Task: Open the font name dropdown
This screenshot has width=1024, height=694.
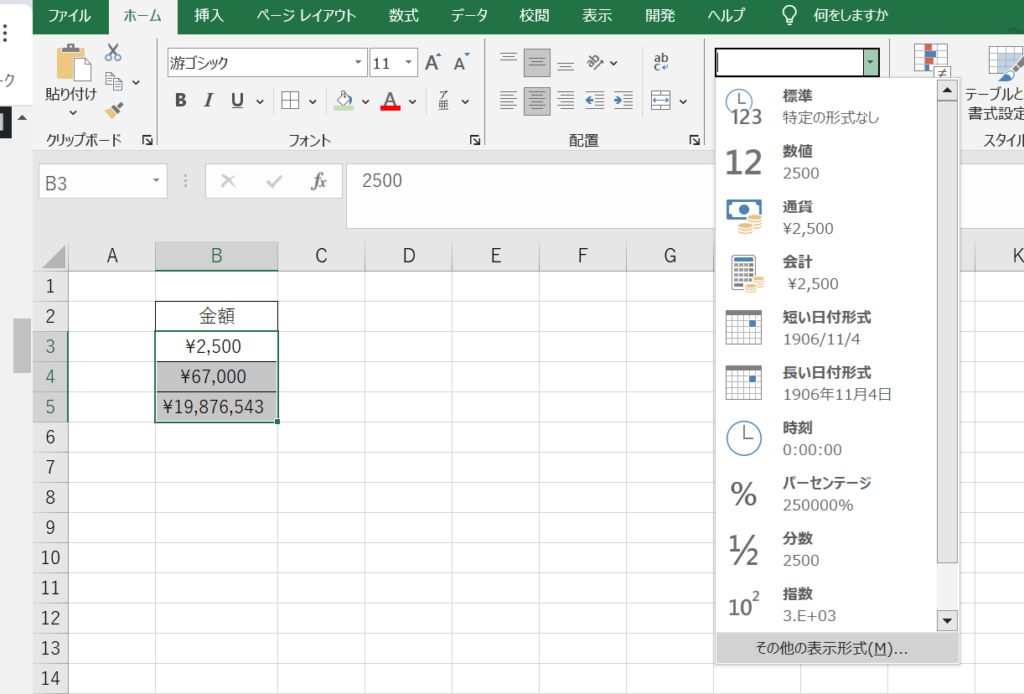Action: pos(358,63)
